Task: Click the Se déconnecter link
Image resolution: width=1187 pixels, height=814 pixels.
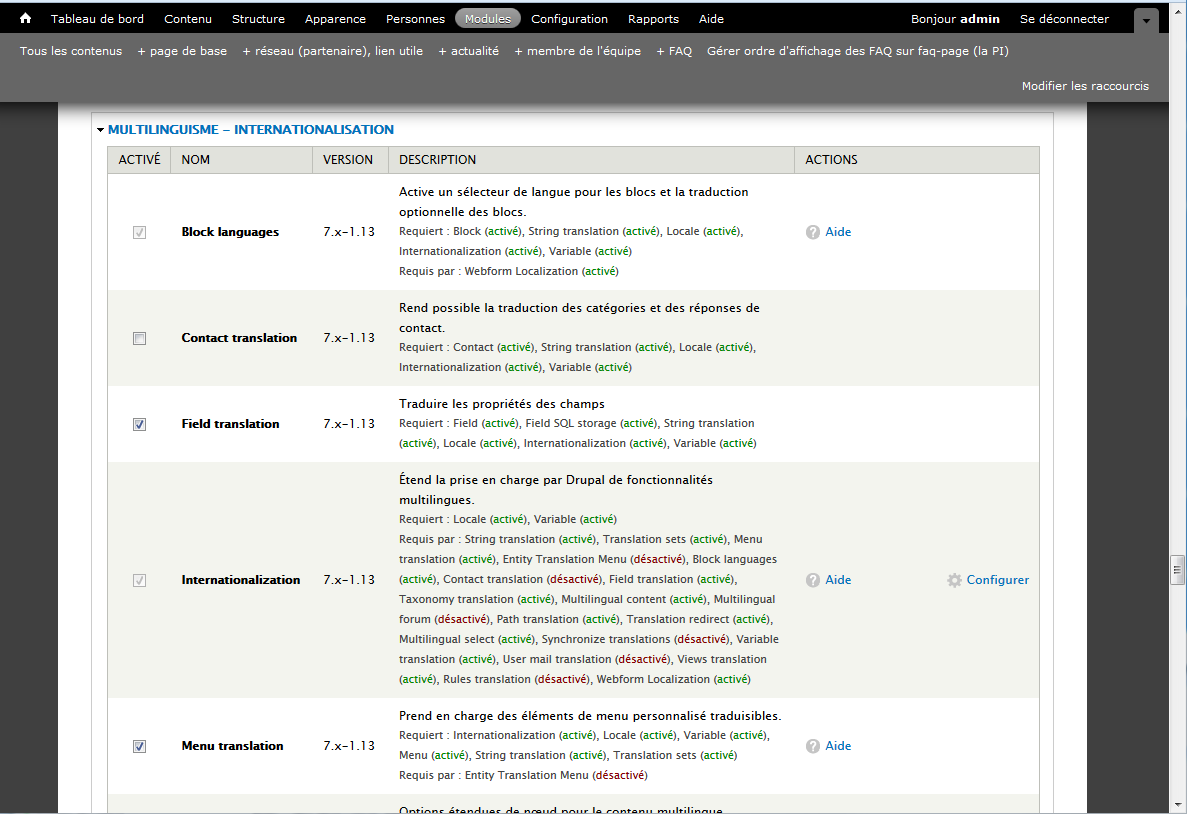Action: [1064, 19]
